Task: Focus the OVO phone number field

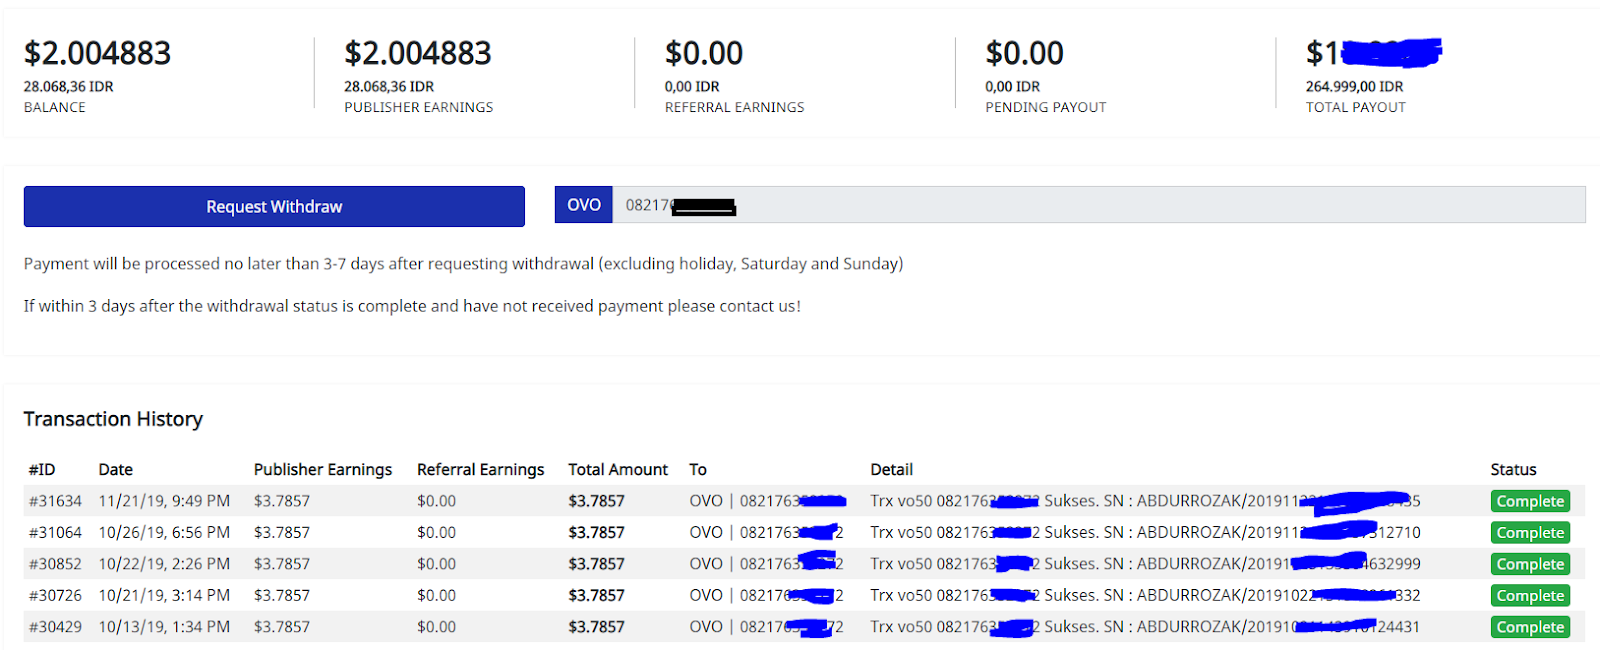Action: [1100, 205]
